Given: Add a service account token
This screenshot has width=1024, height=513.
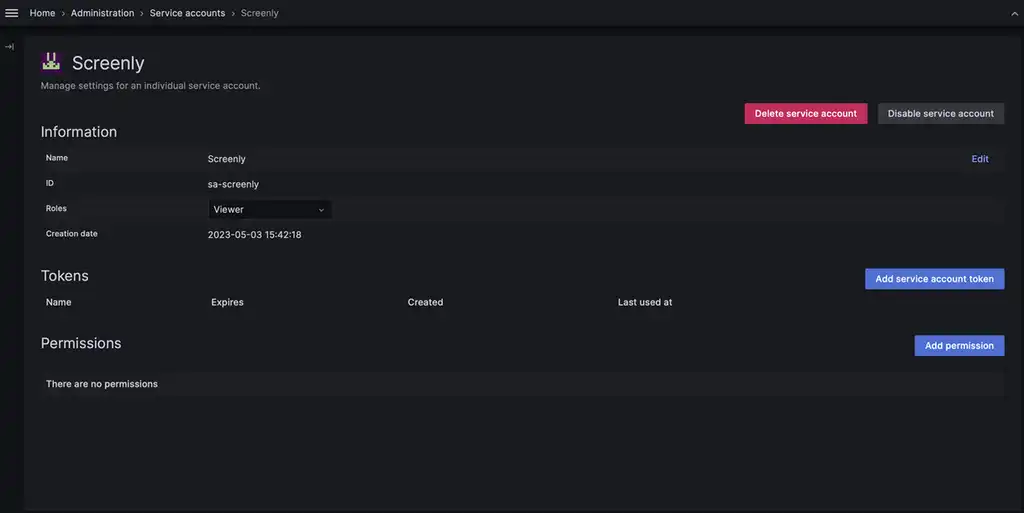Looking at the screenshot, I should tap(935, 279).
